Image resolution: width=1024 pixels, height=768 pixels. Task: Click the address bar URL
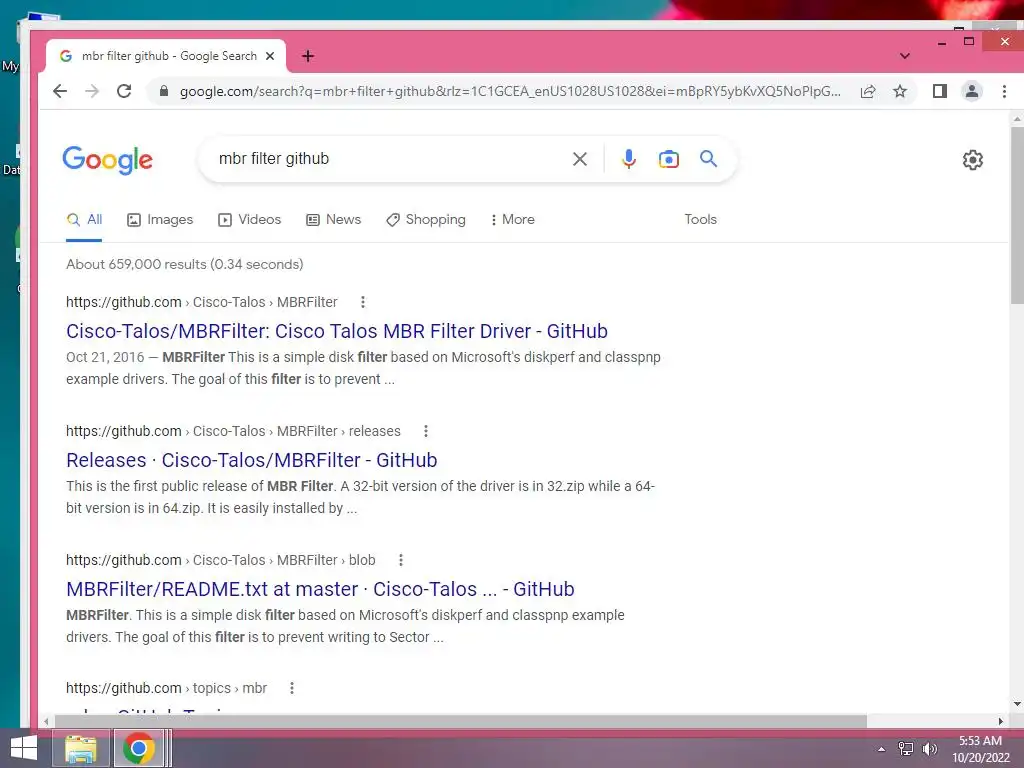(510, 91)
